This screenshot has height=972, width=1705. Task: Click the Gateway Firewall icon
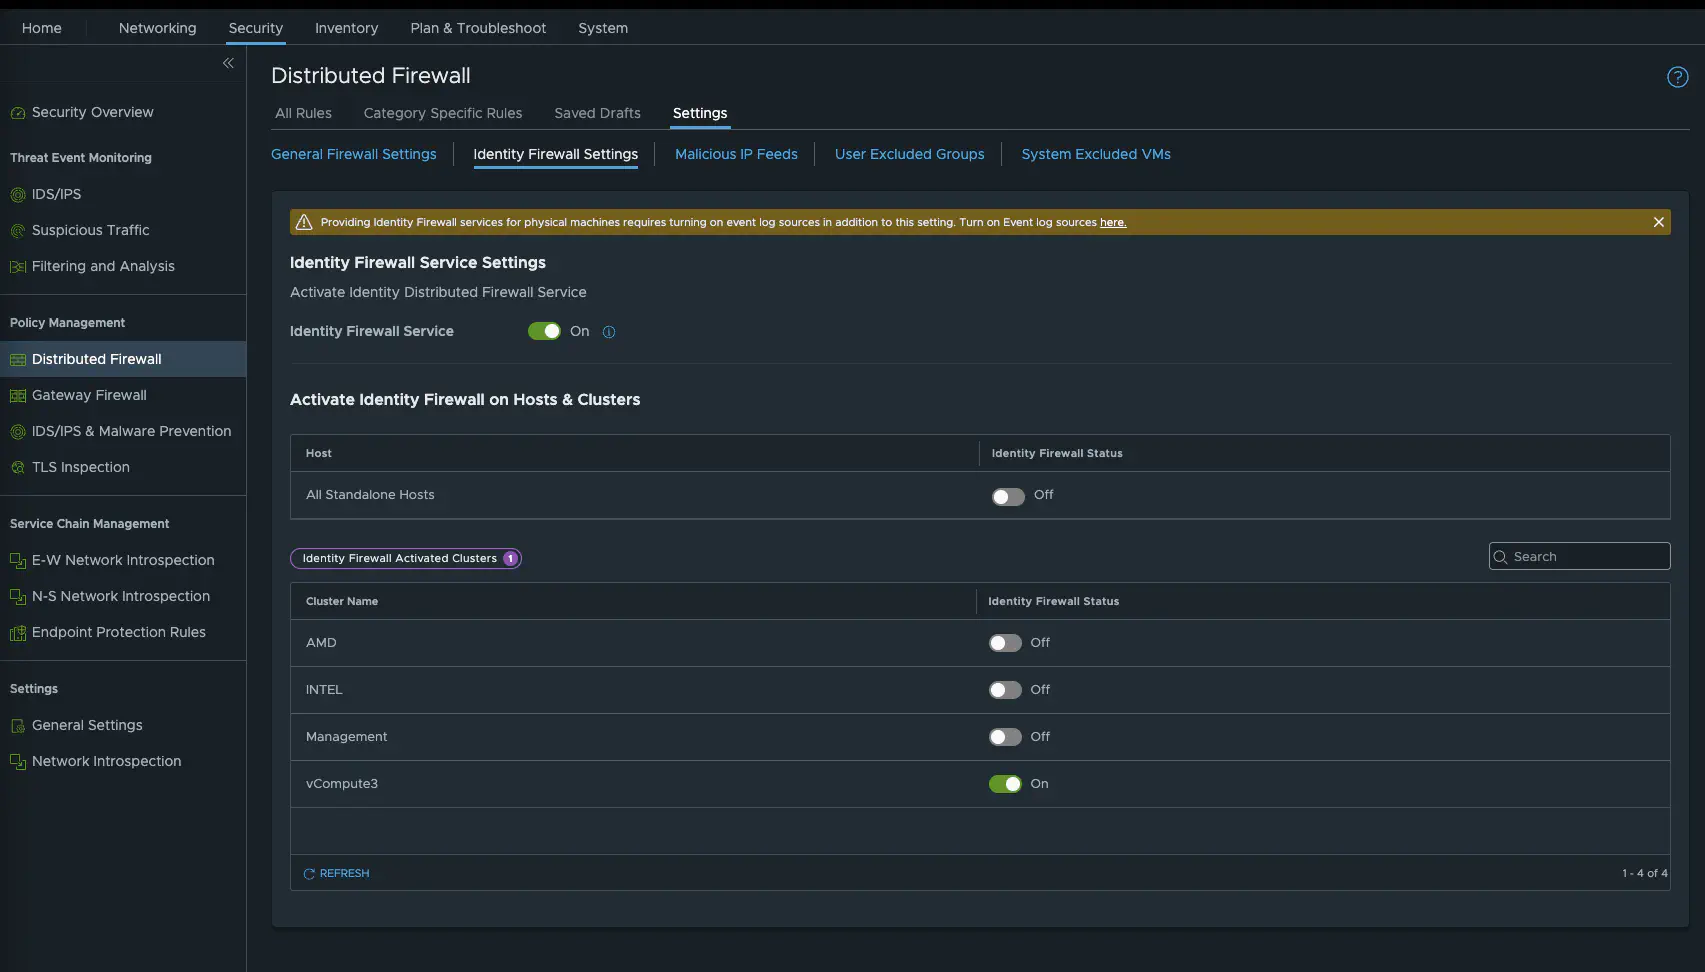pos(18,396)
